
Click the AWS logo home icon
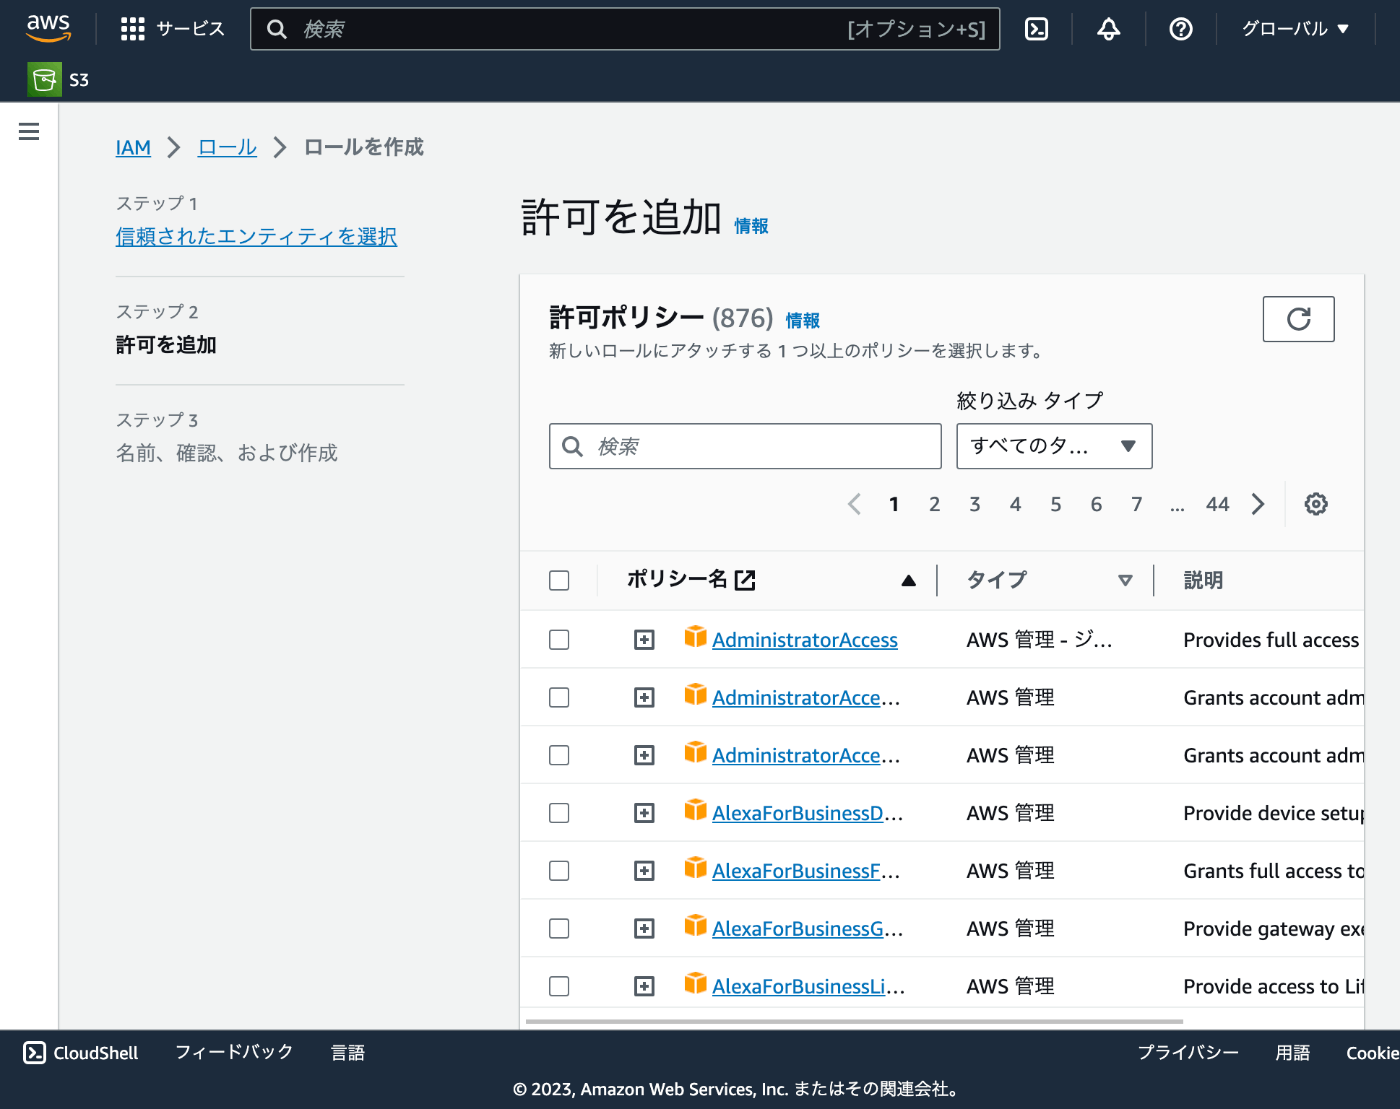coord(48,28)
